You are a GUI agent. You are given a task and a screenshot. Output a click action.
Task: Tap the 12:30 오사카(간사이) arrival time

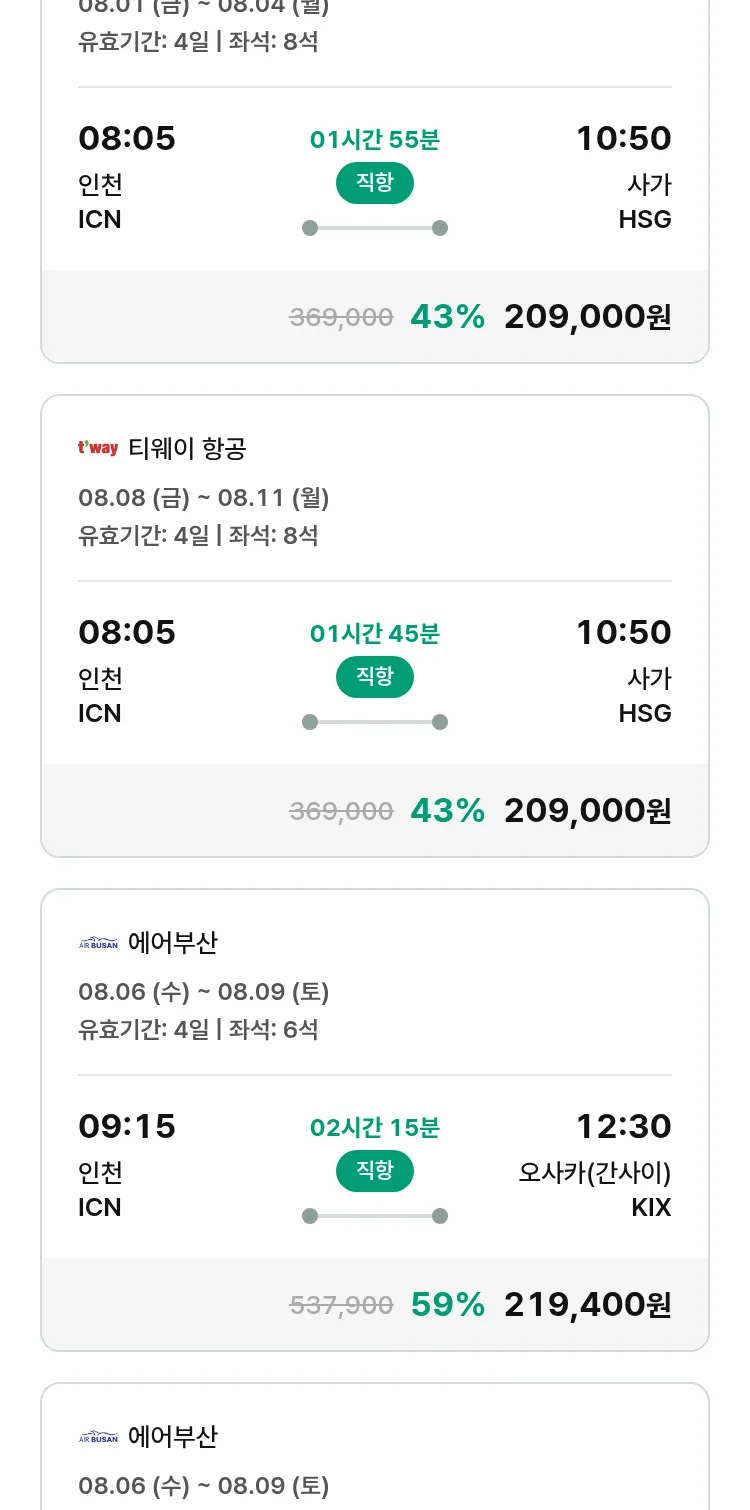pyautogui.click(x=623, y=1126)
